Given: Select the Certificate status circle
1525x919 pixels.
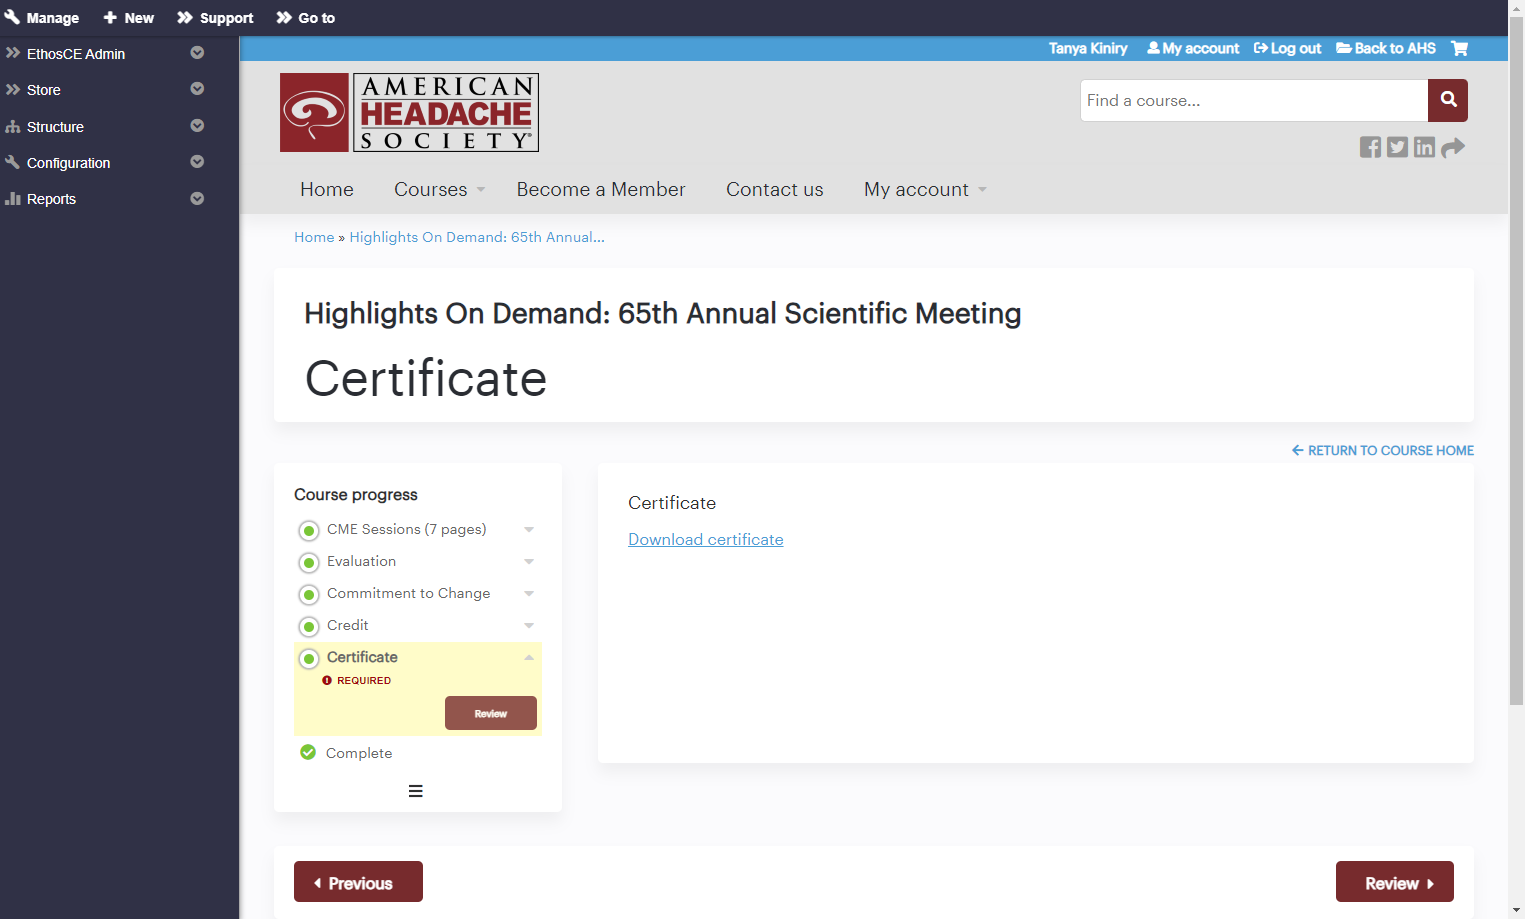Looking at the screenshot, I should (309, 658).
